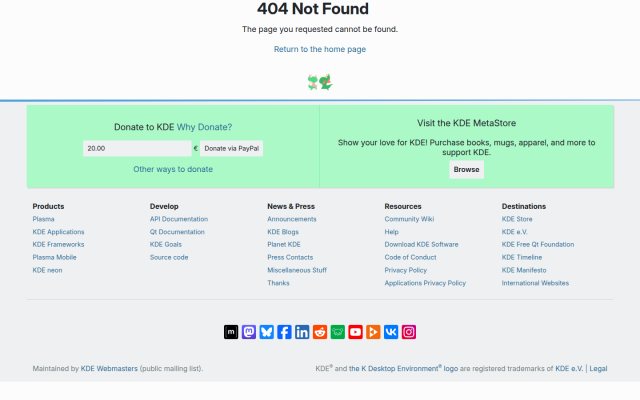Open Source code link
The height and width of the screenshot is (400, 640).
(169, 257)
